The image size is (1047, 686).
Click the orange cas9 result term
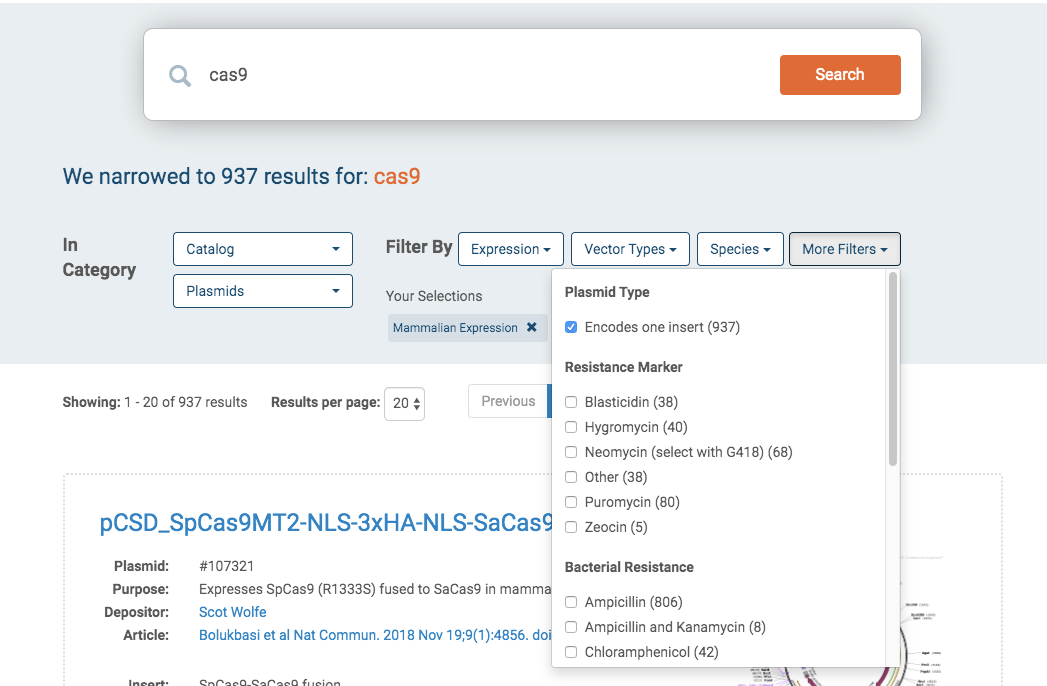(397, 177)
